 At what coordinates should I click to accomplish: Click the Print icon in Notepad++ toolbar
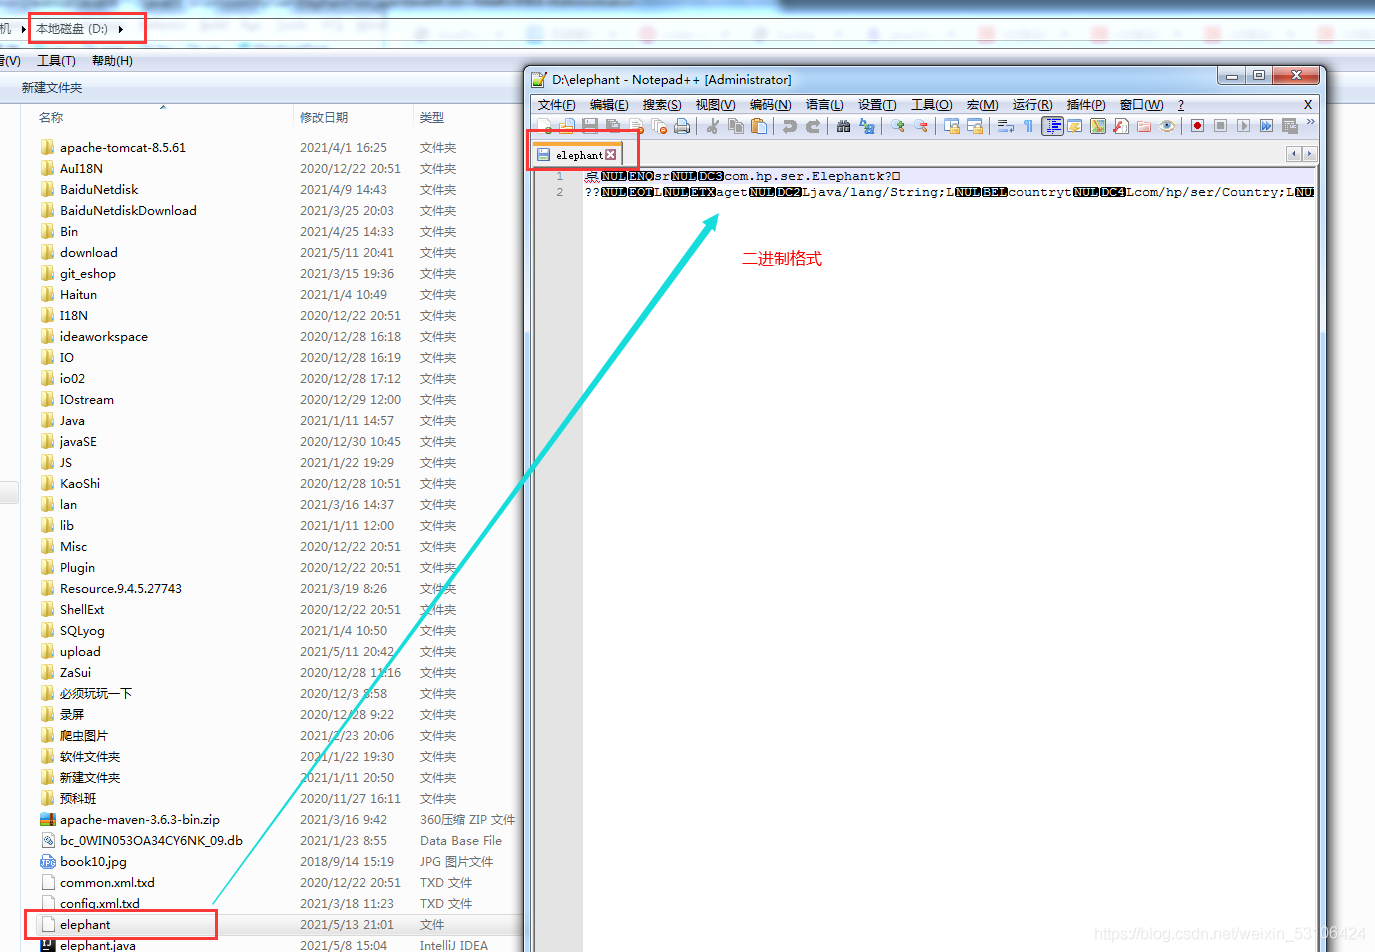(682, 126)
